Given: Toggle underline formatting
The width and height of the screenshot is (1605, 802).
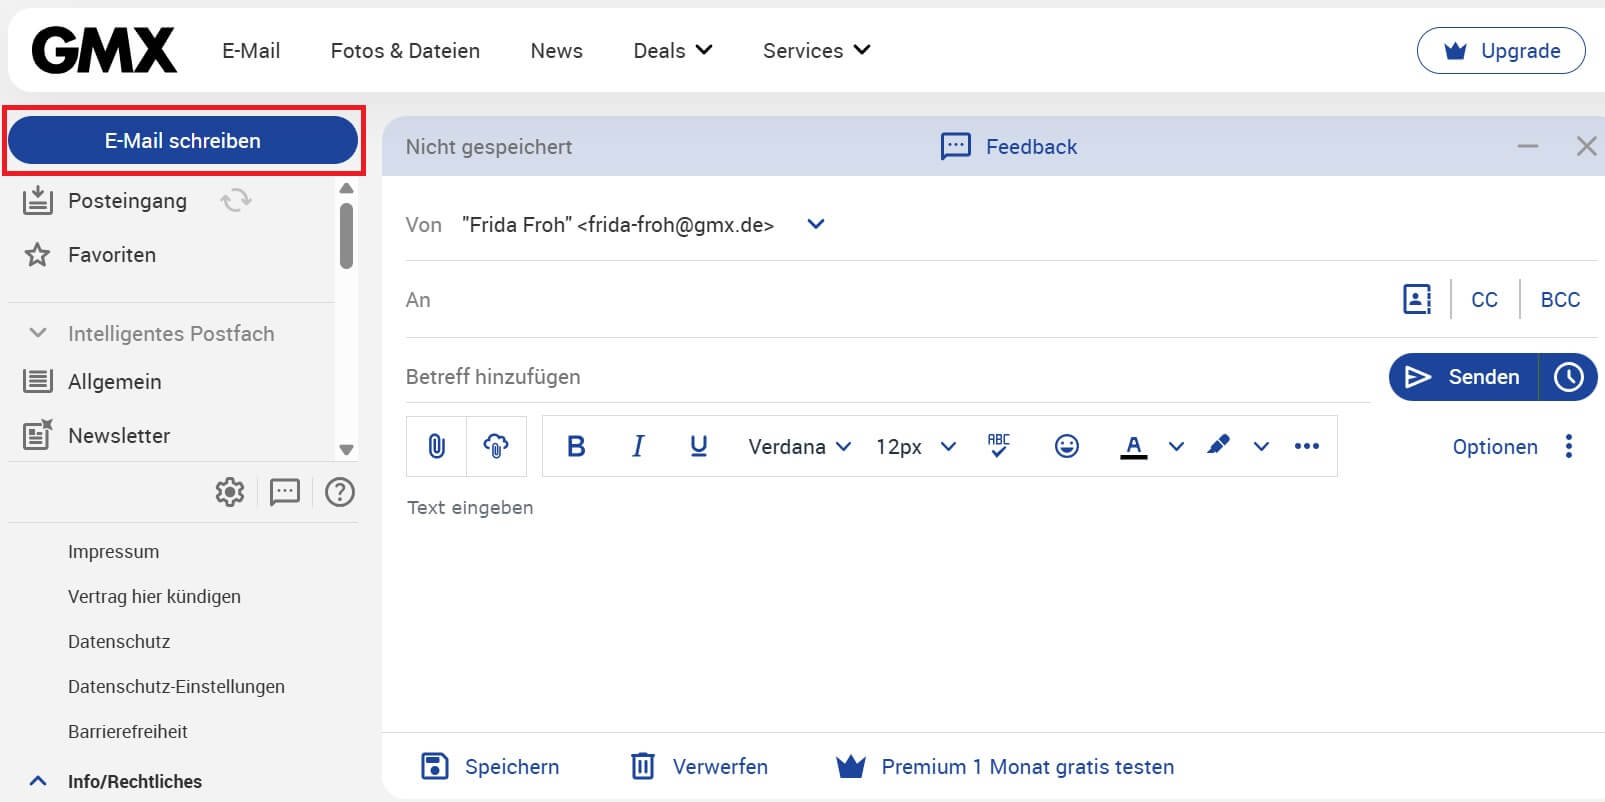Looking at the screenshot, I should click(x=699, y=446).
